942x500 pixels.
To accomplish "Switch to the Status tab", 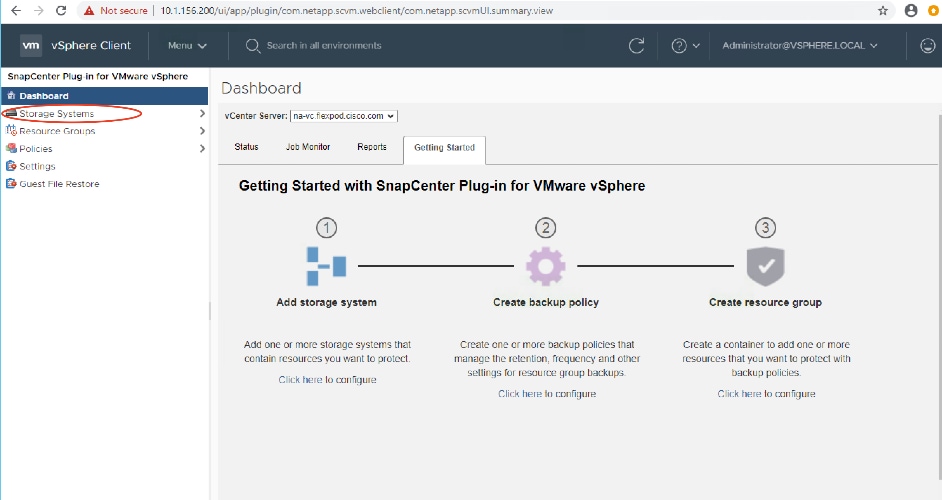I will point(246,147).
